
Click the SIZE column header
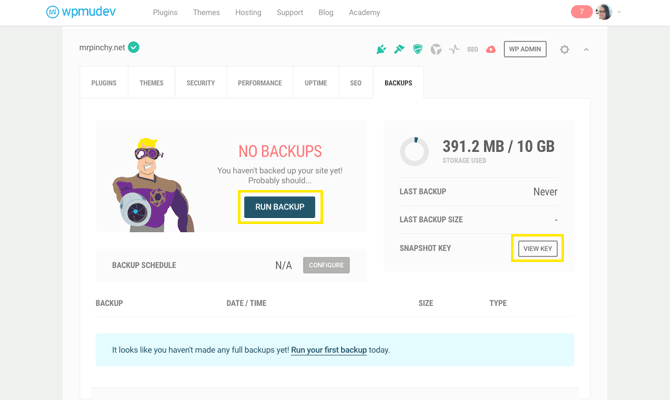[426, 303]
